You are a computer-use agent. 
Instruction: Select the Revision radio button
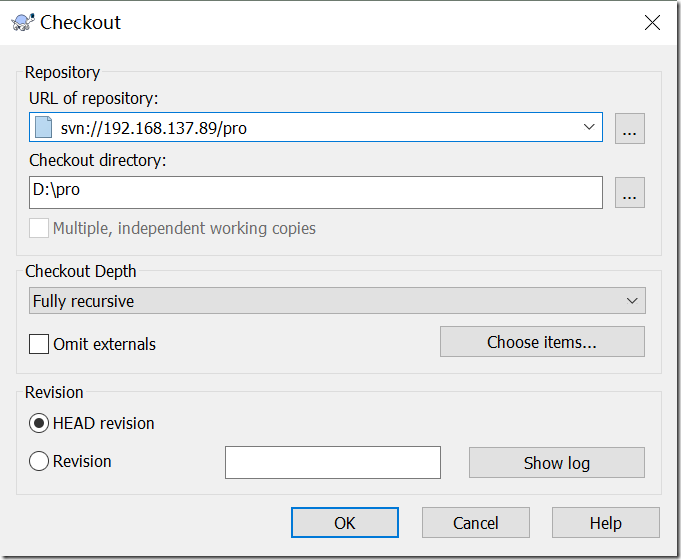click(39, 461)
